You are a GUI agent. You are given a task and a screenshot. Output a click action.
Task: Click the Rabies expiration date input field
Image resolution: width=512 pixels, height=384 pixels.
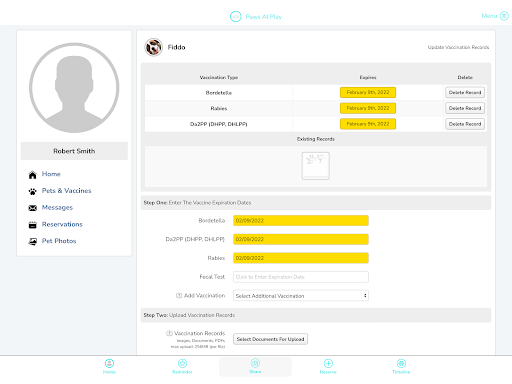301,258
